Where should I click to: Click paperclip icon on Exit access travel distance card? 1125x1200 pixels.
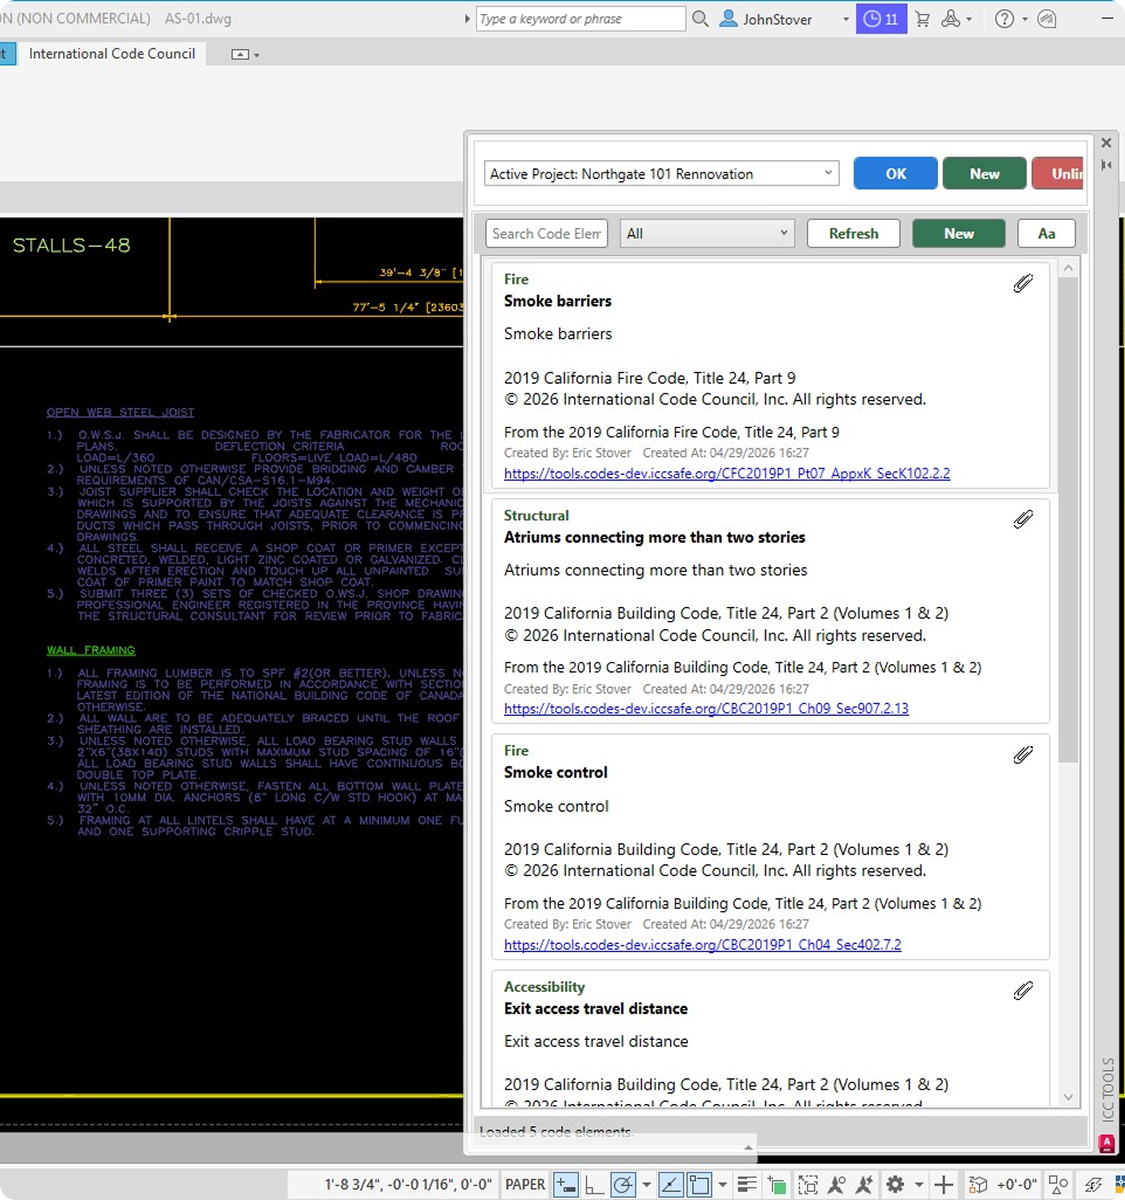1023,991
